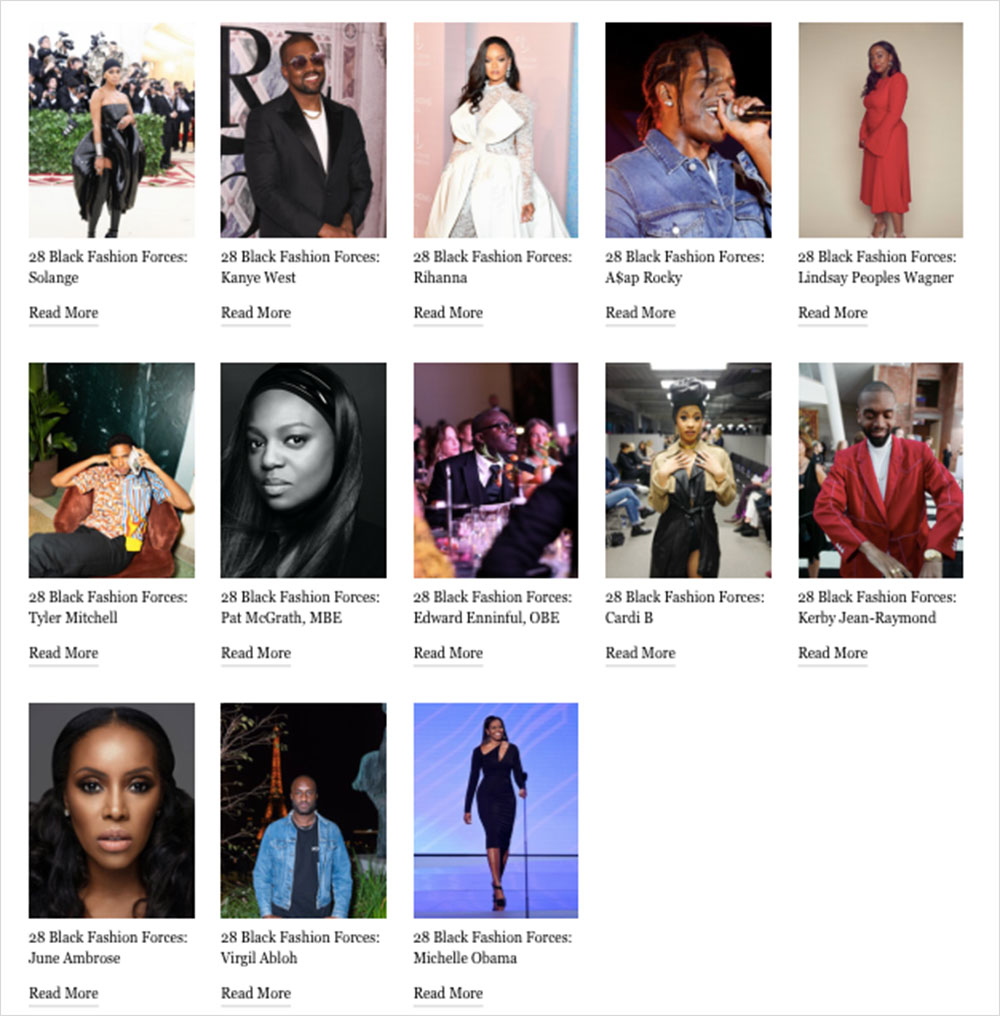1000x1016 pixels.
Task: Open the June Ambrose portrait thumbnail
Action: (111, 811)
